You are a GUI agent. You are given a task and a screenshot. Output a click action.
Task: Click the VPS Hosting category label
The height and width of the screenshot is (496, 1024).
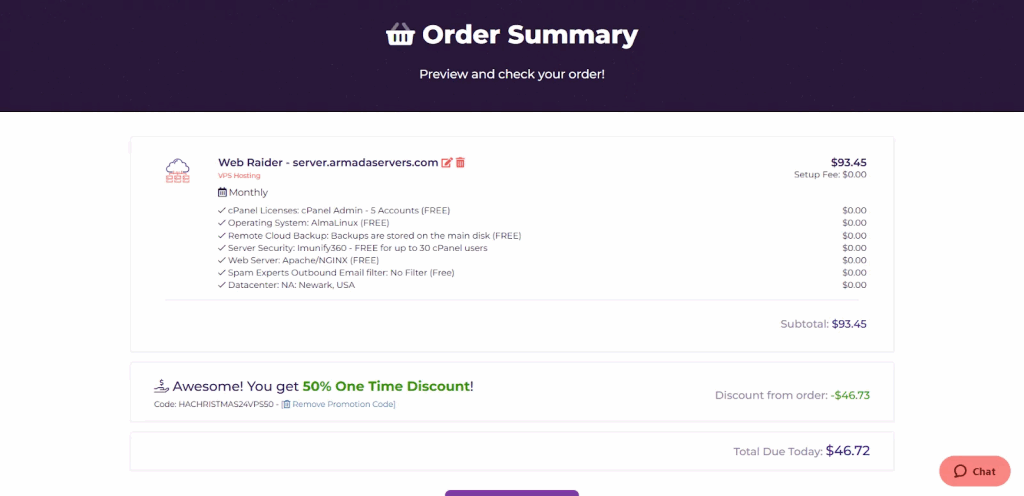coord(239,176)
